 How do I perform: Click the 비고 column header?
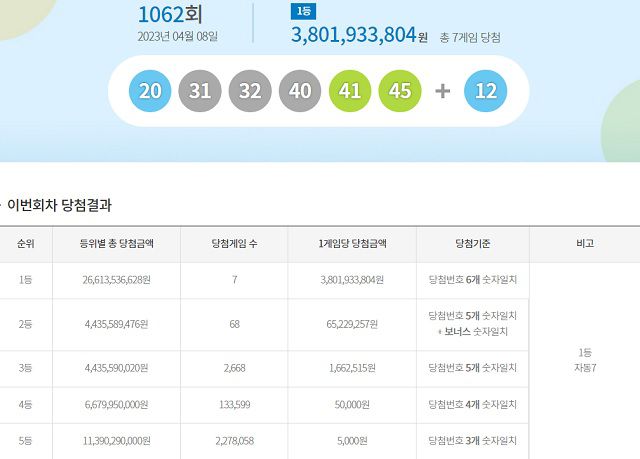tap(584, 244)
